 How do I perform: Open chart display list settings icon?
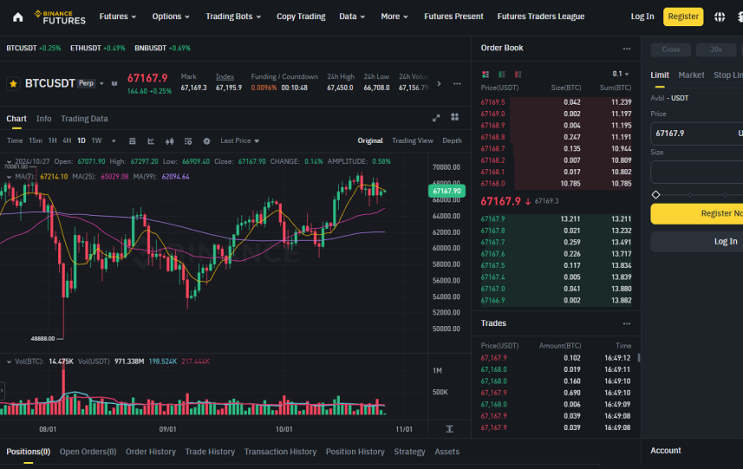point(188,141)
